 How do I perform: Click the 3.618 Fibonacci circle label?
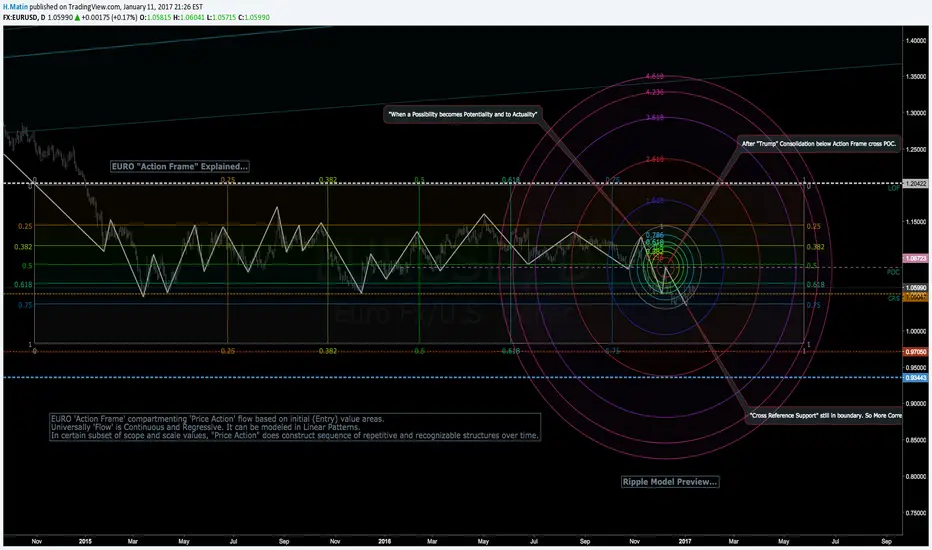pos(654,118)
